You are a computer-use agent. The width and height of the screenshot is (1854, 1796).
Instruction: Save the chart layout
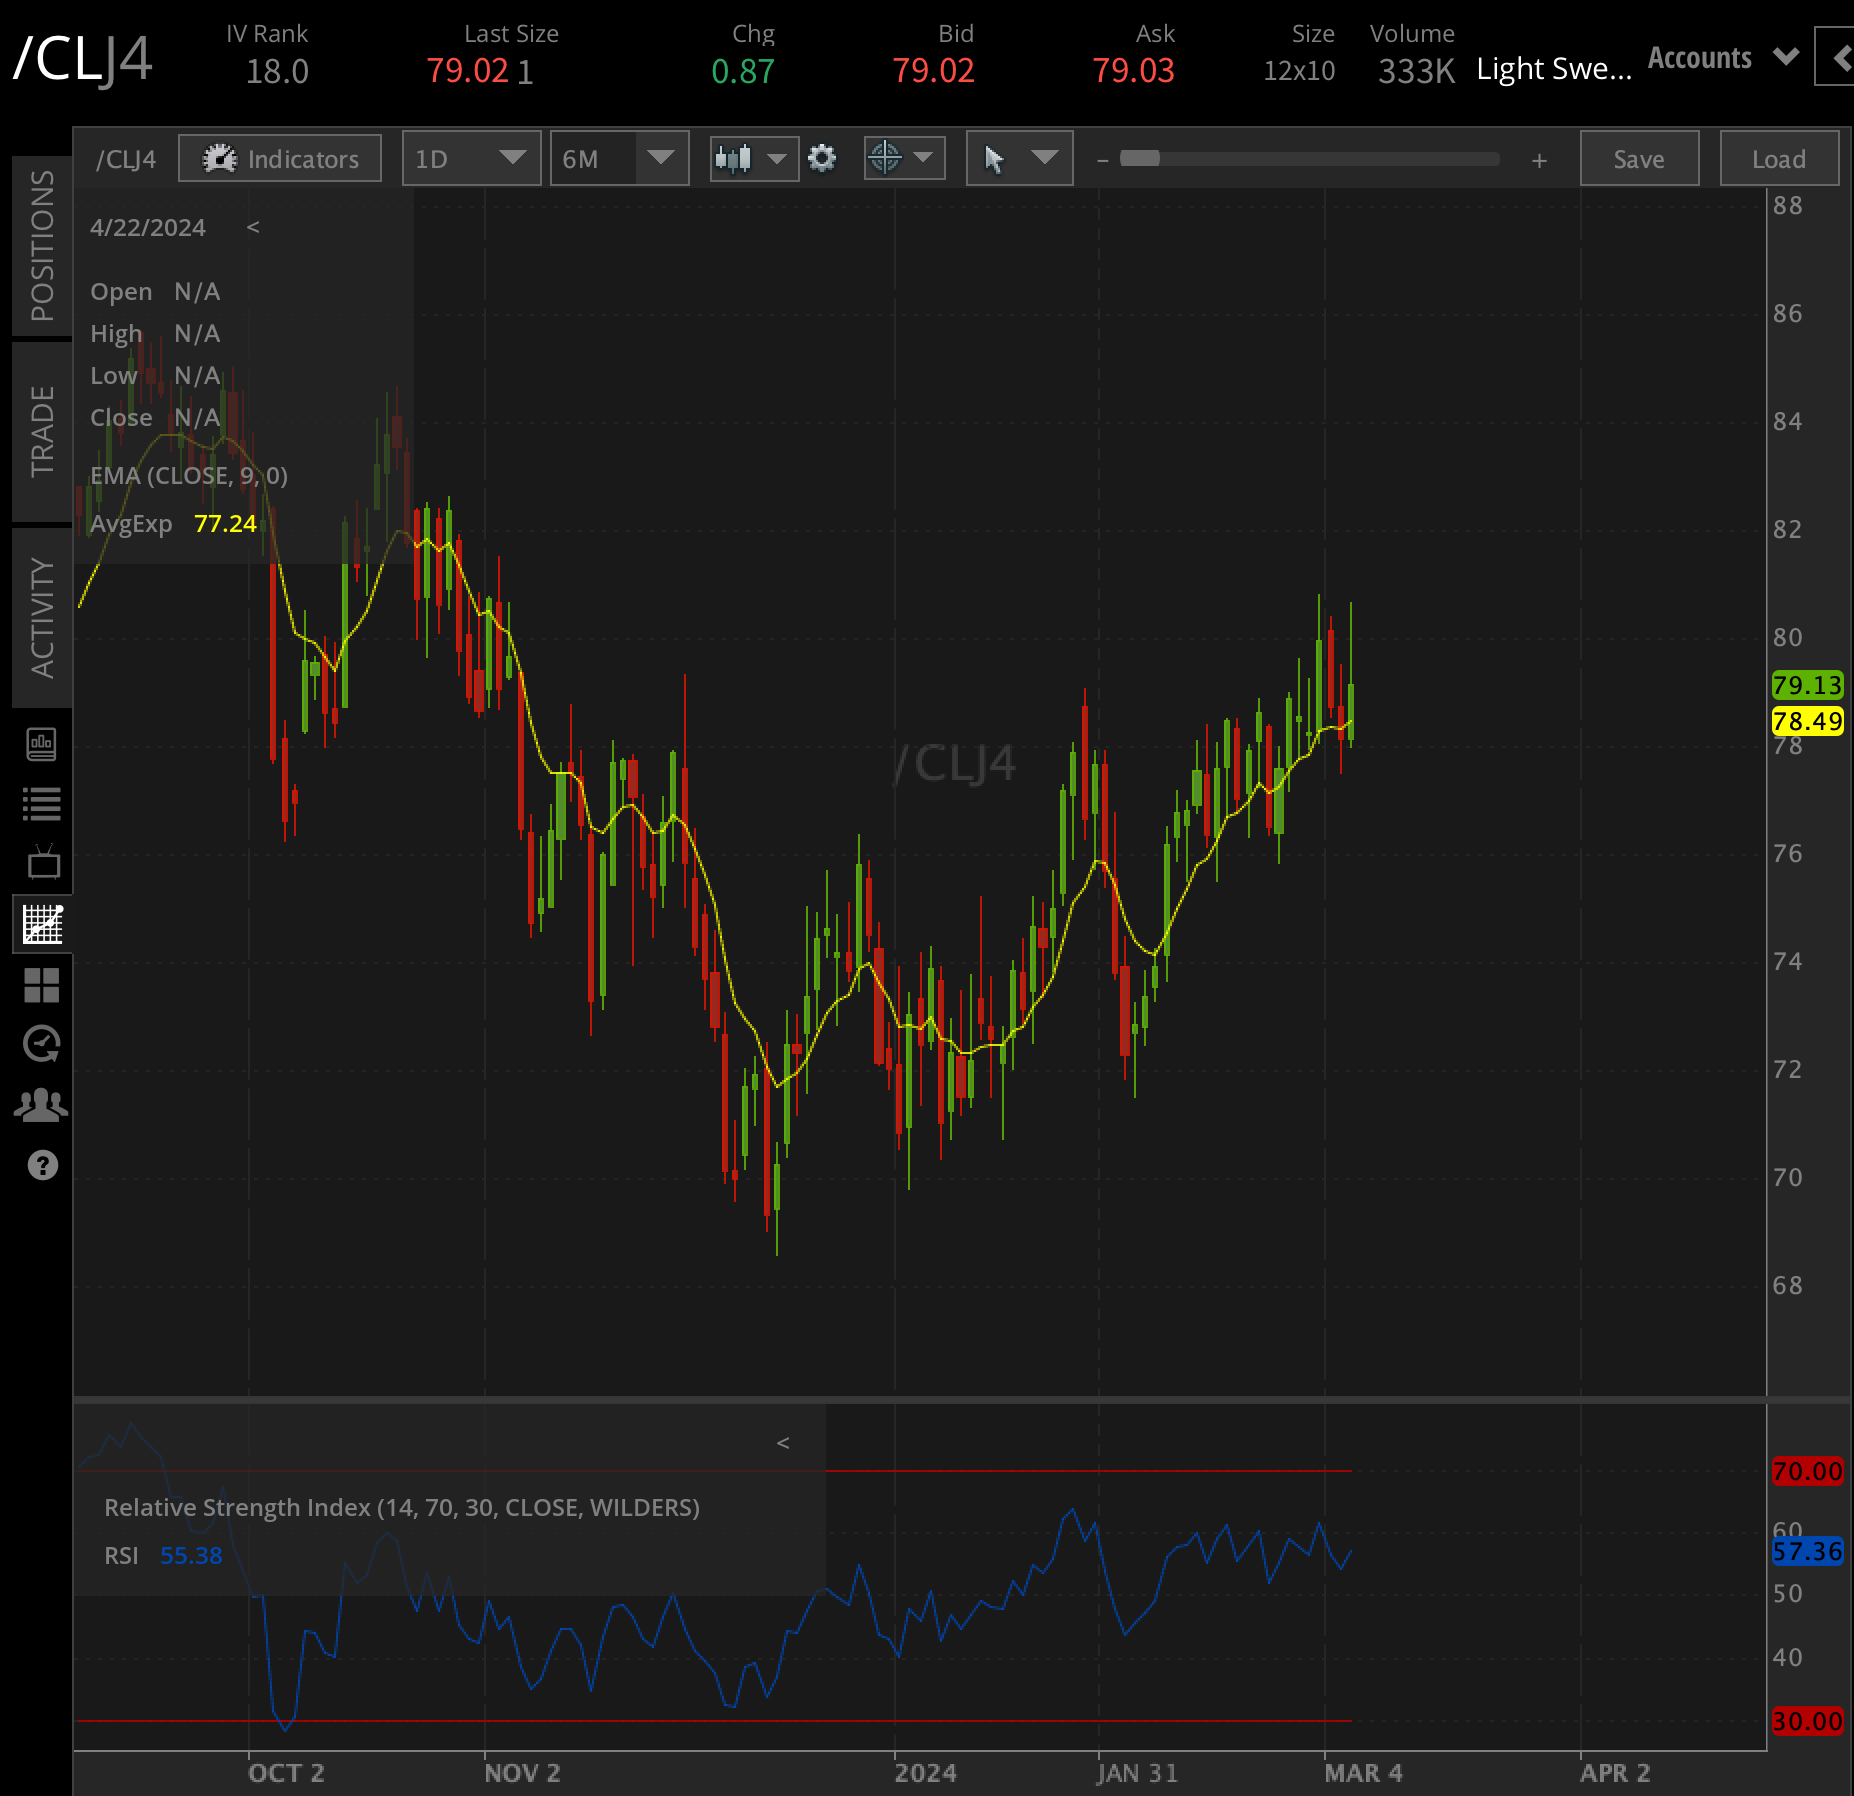[x=1639, y=159]
